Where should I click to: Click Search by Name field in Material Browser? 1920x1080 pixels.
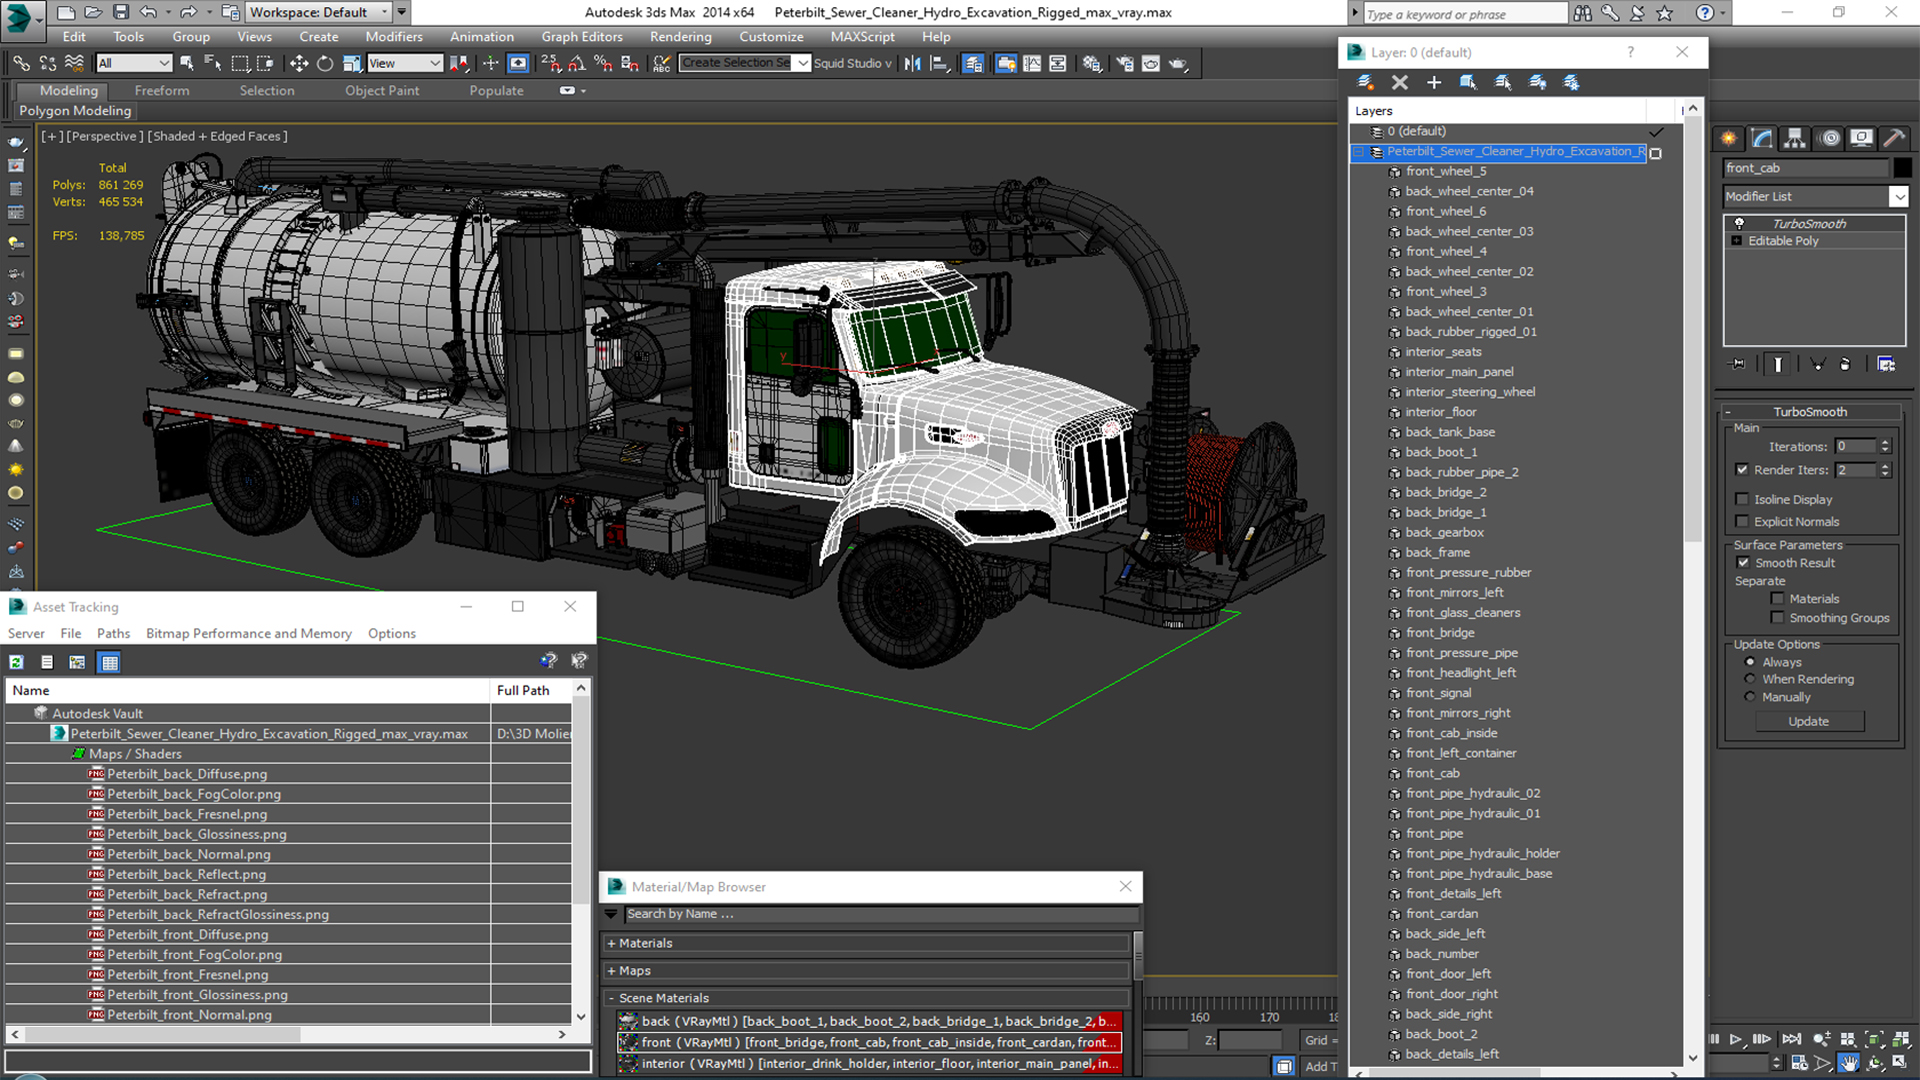881,914
